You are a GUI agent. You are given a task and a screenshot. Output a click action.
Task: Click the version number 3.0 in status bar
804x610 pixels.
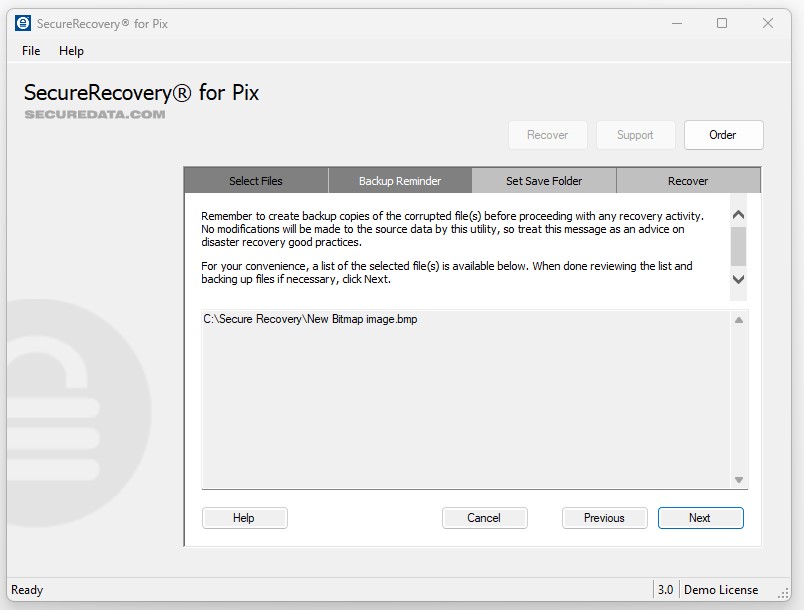(x=666, y=589)
